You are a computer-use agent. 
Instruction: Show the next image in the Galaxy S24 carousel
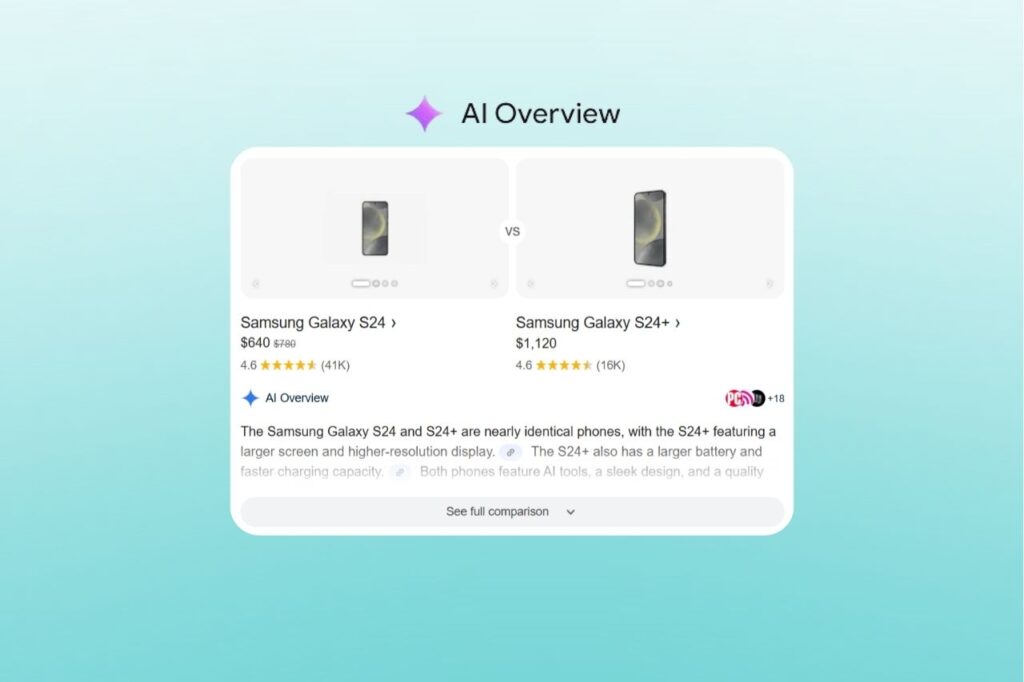pyautogui.click(x=494, y=284)
